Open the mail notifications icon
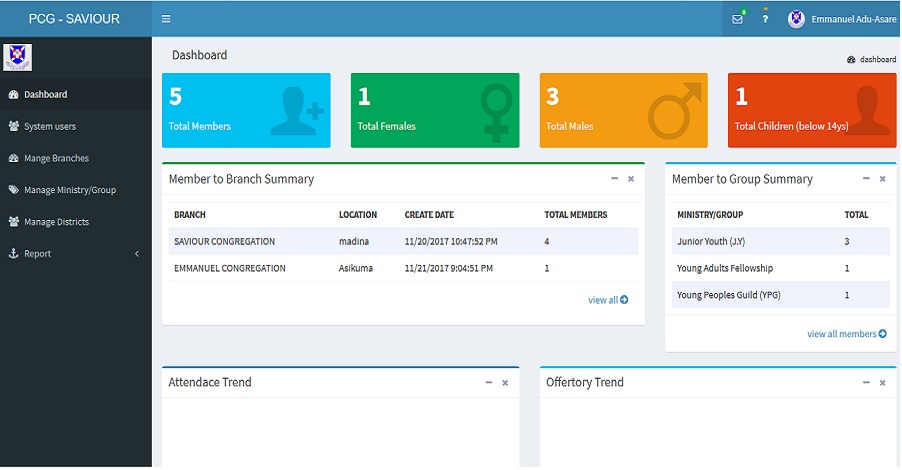Image resolution: width=902 pixels, height=470 pixels. coord(737,19)
